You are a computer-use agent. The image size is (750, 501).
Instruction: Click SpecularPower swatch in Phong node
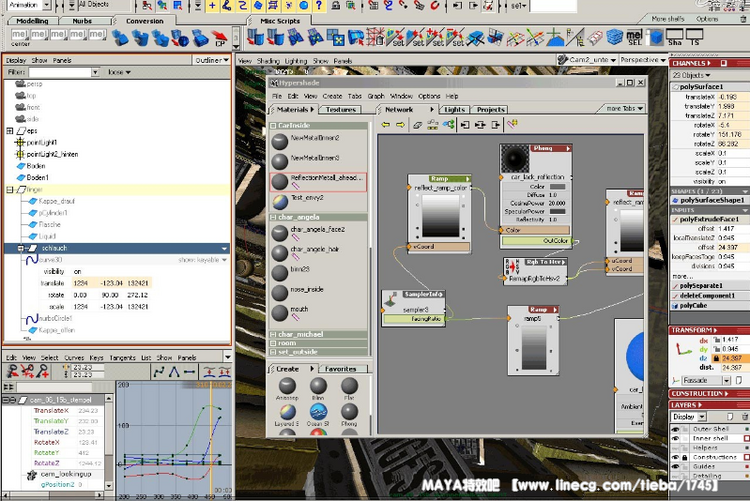point(557,212)
